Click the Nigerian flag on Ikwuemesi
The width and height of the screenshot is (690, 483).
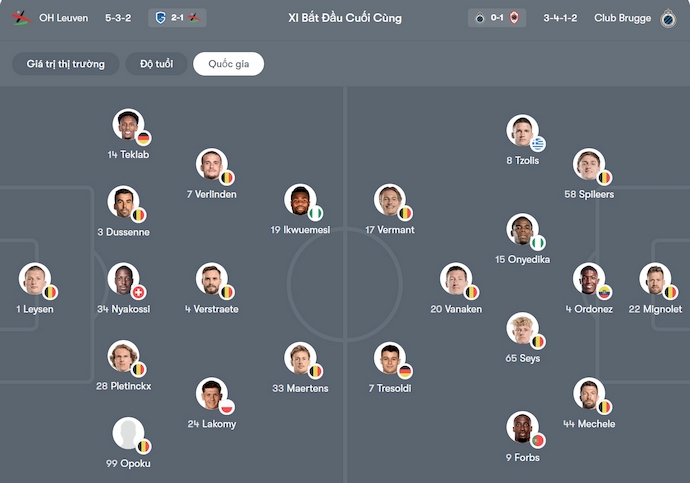coord(316,213)
